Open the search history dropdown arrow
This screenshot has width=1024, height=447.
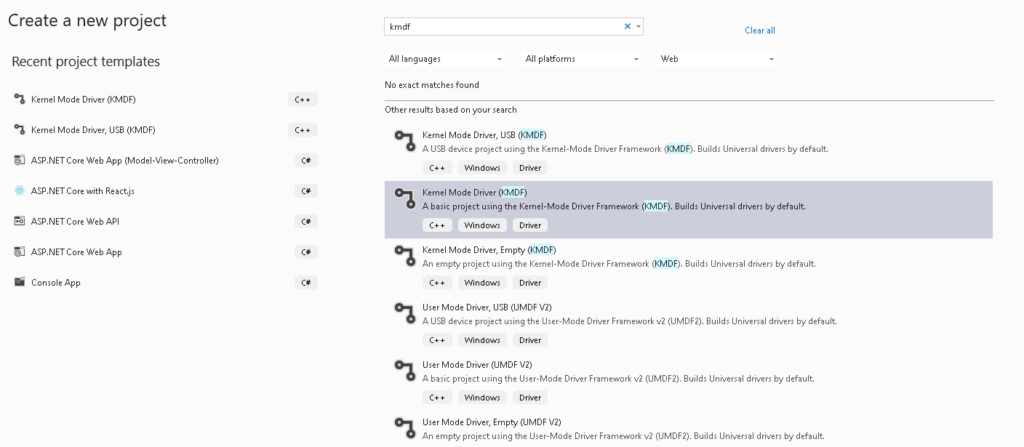(x=639, y=27)
